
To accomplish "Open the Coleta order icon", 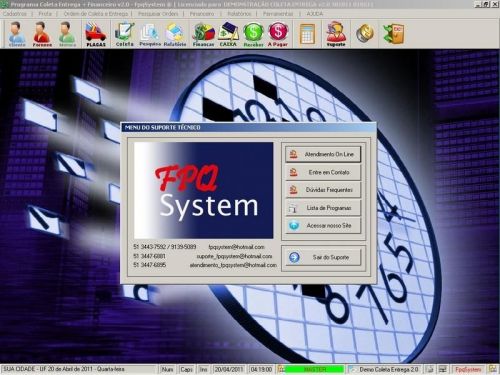I will 125,34.
